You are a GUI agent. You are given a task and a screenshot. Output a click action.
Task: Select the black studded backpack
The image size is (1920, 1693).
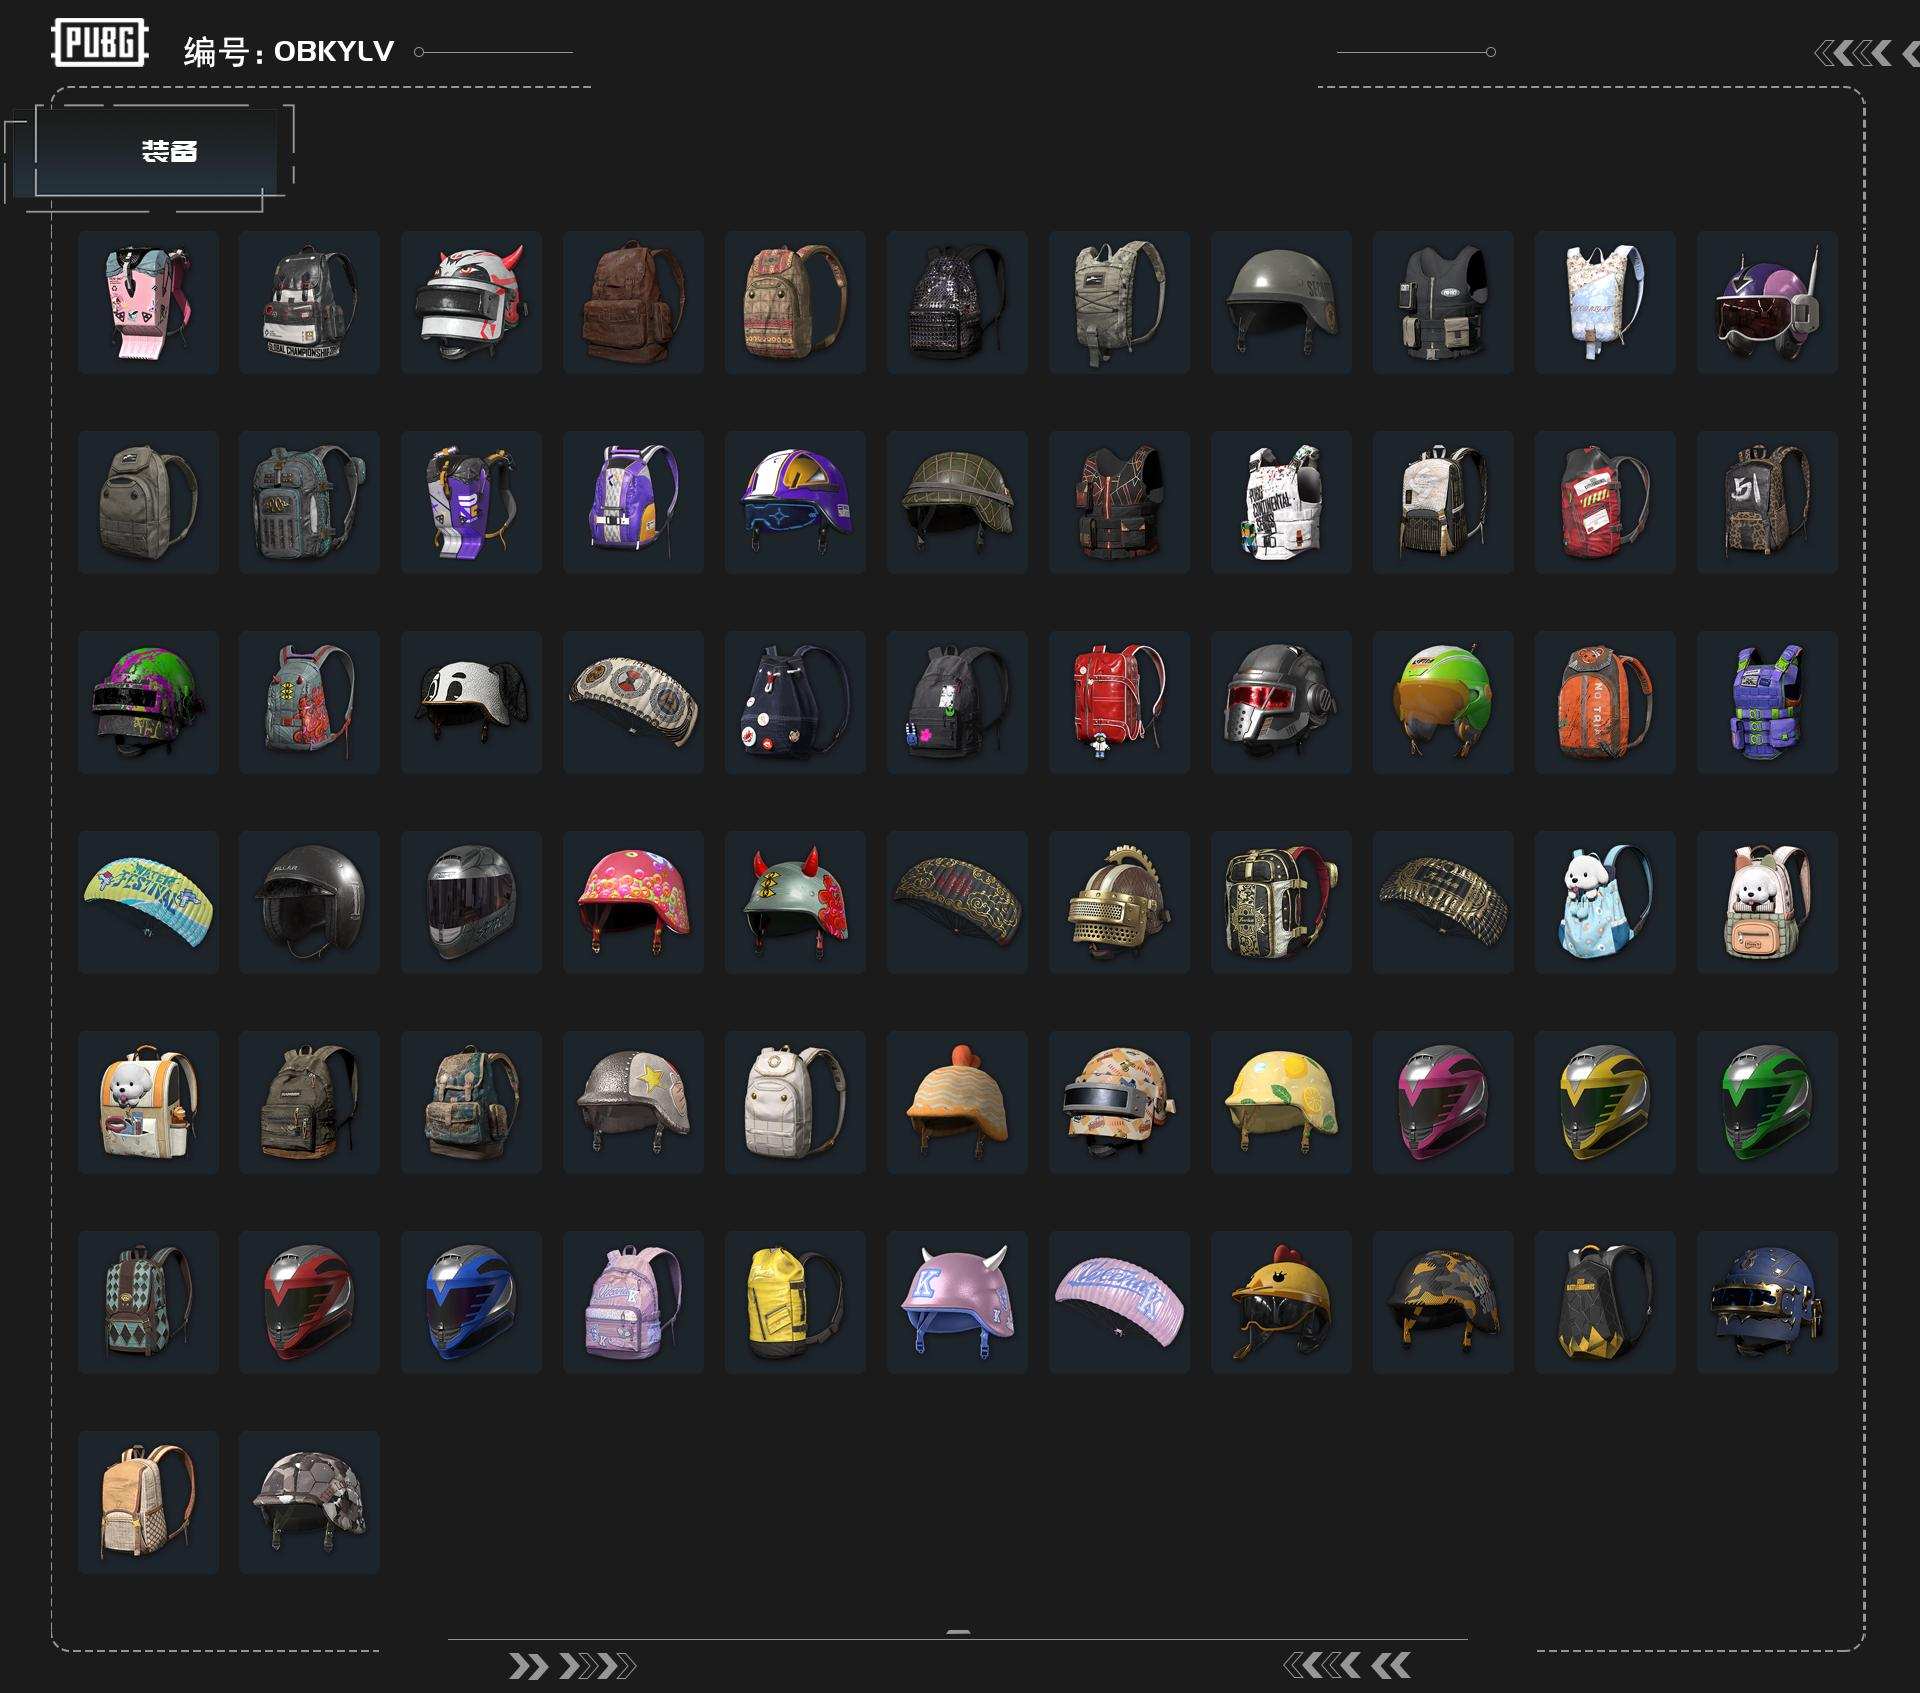(x=957, y=302)
